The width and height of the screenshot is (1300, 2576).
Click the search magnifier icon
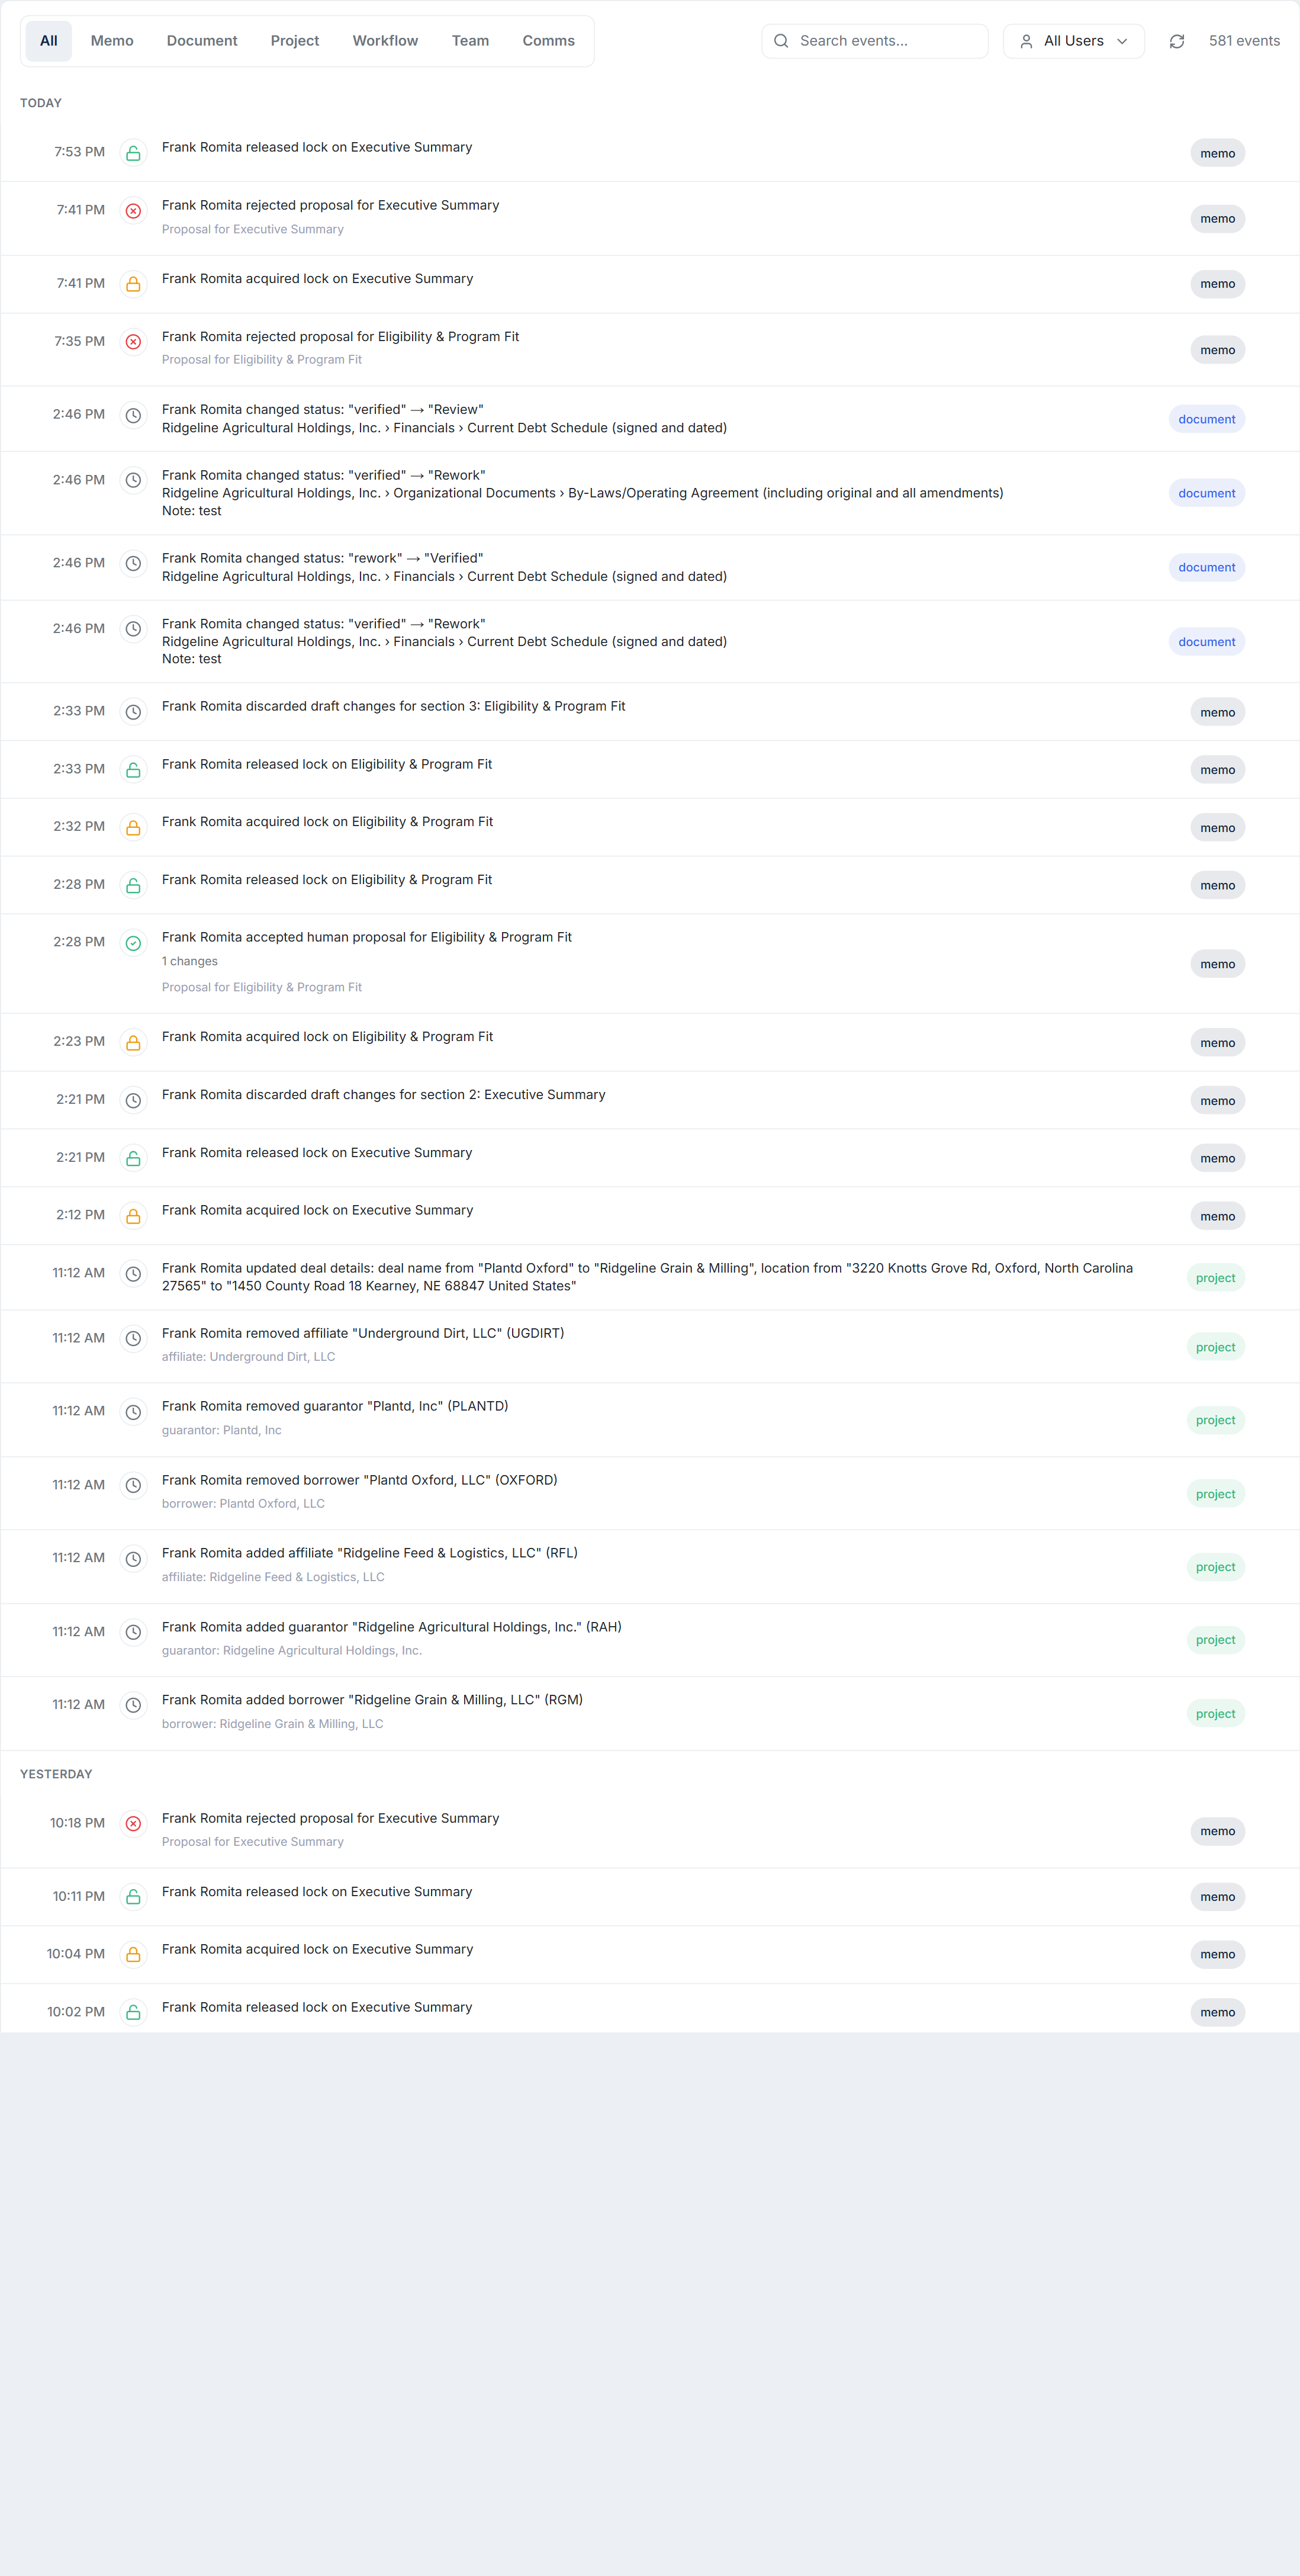(781, 40)
